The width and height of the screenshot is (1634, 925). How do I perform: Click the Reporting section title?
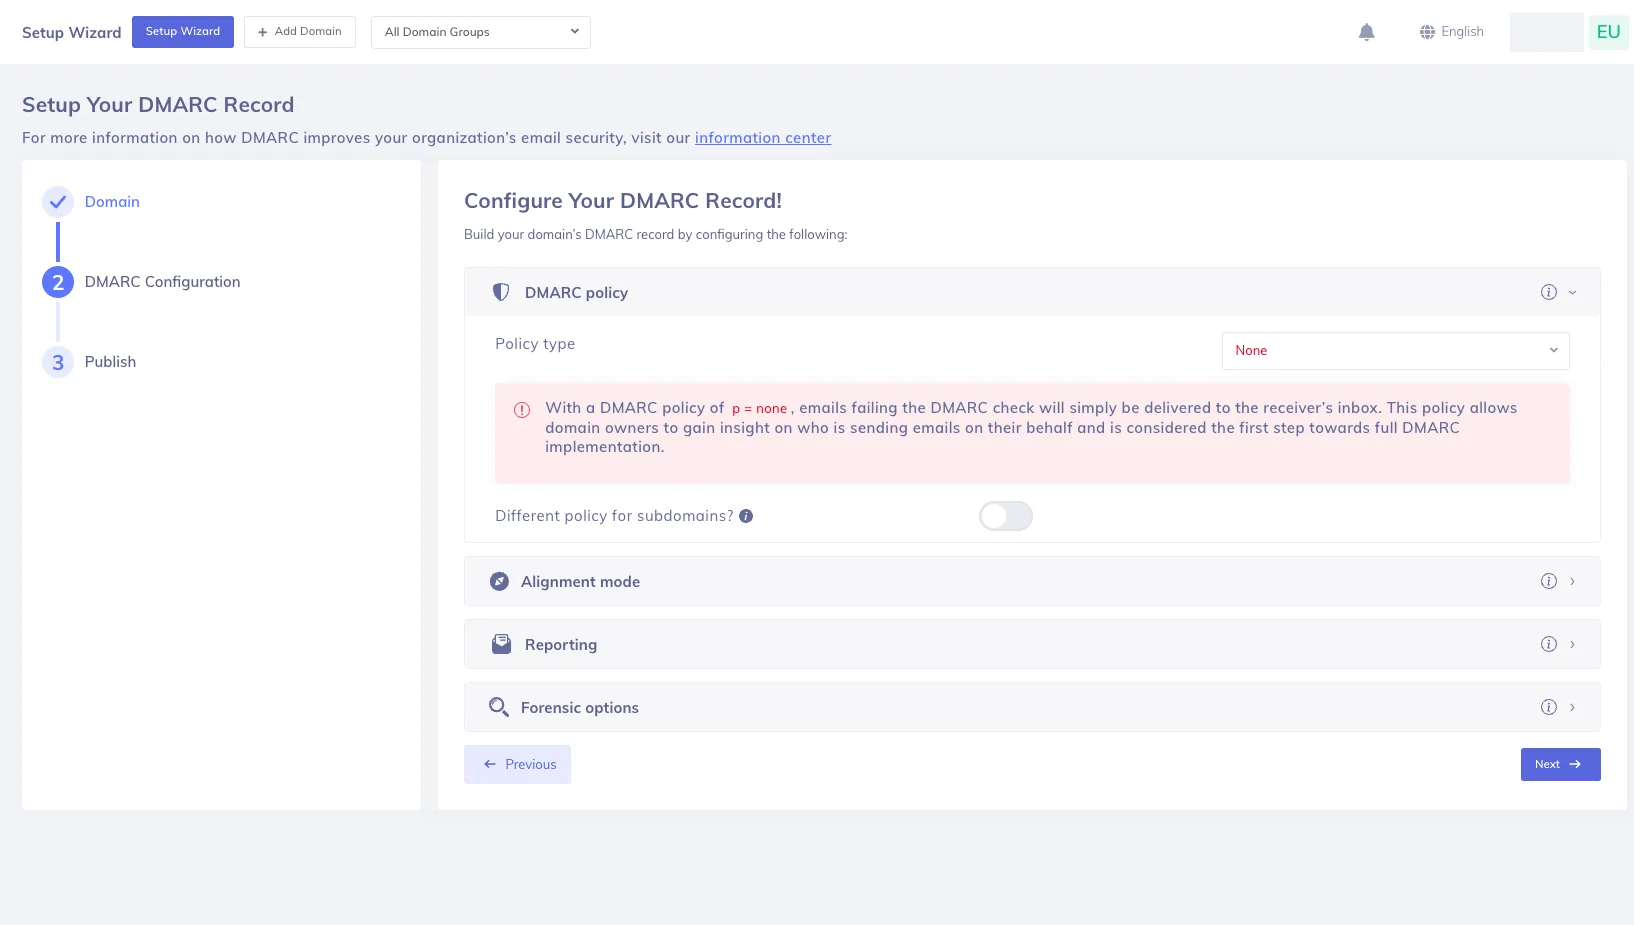[x=561, y=645]
